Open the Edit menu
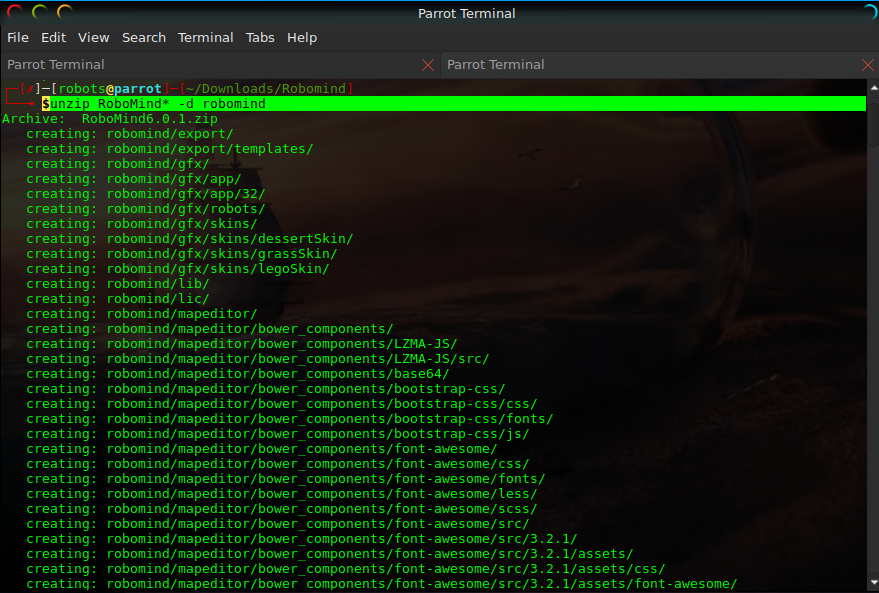The width and height of the screenshot is (879, 593). click(x=53, y=38)
